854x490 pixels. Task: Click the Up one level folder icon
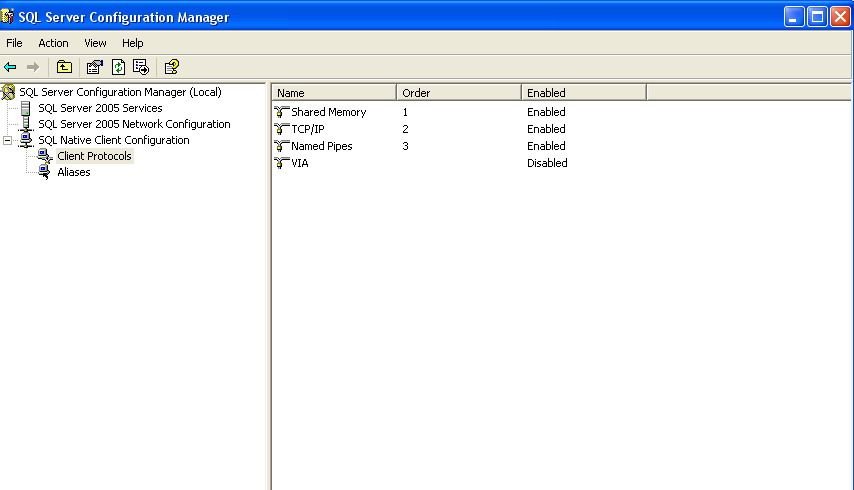click(64, 67)
